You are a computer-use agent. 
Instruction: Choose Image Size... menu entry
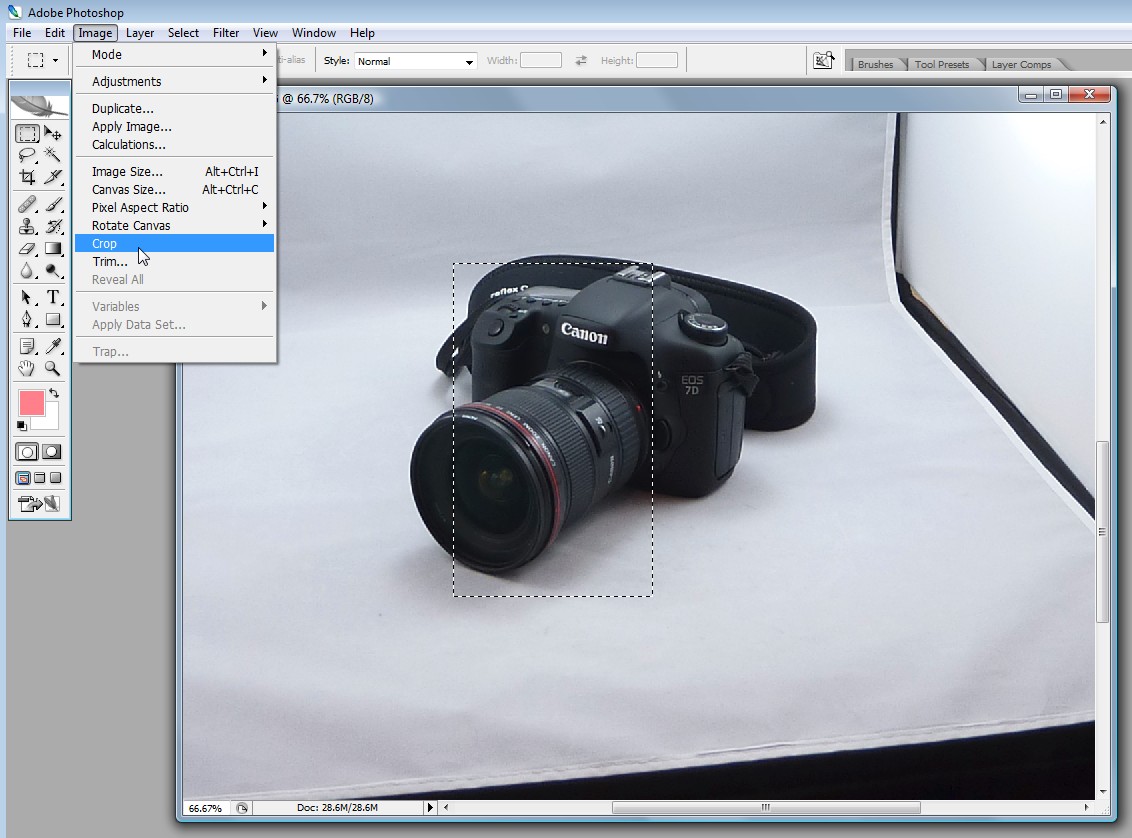[174, 171]
